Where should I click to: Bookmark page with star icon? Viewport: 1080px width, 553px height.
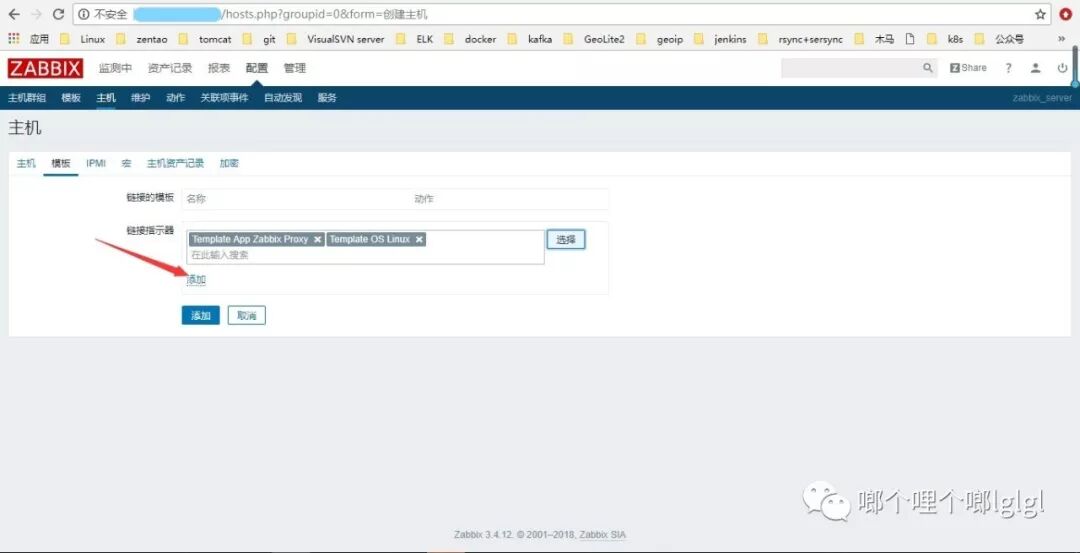pos(1040,14)
